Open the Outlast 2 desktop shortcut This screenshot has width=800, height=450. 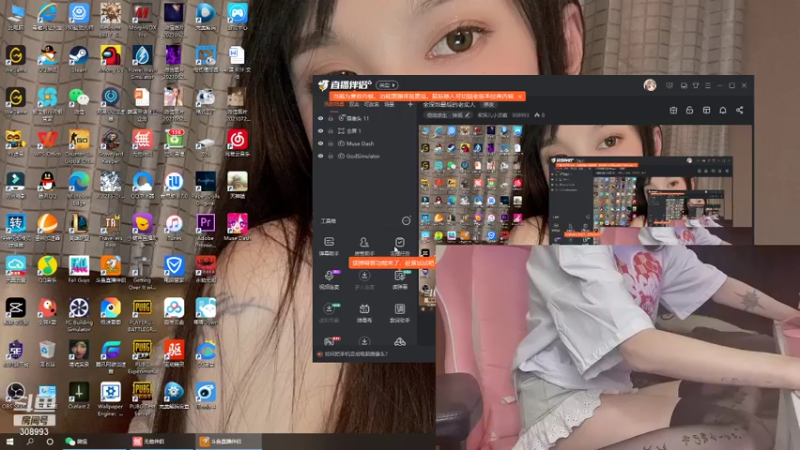79,395
